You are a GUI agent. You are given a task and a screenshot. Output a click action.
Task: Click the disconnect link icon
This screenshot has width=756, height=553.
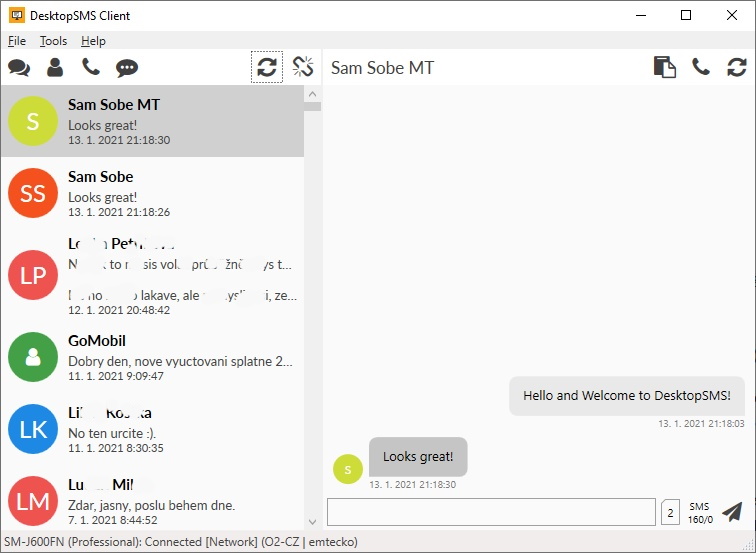coord(303,68)
